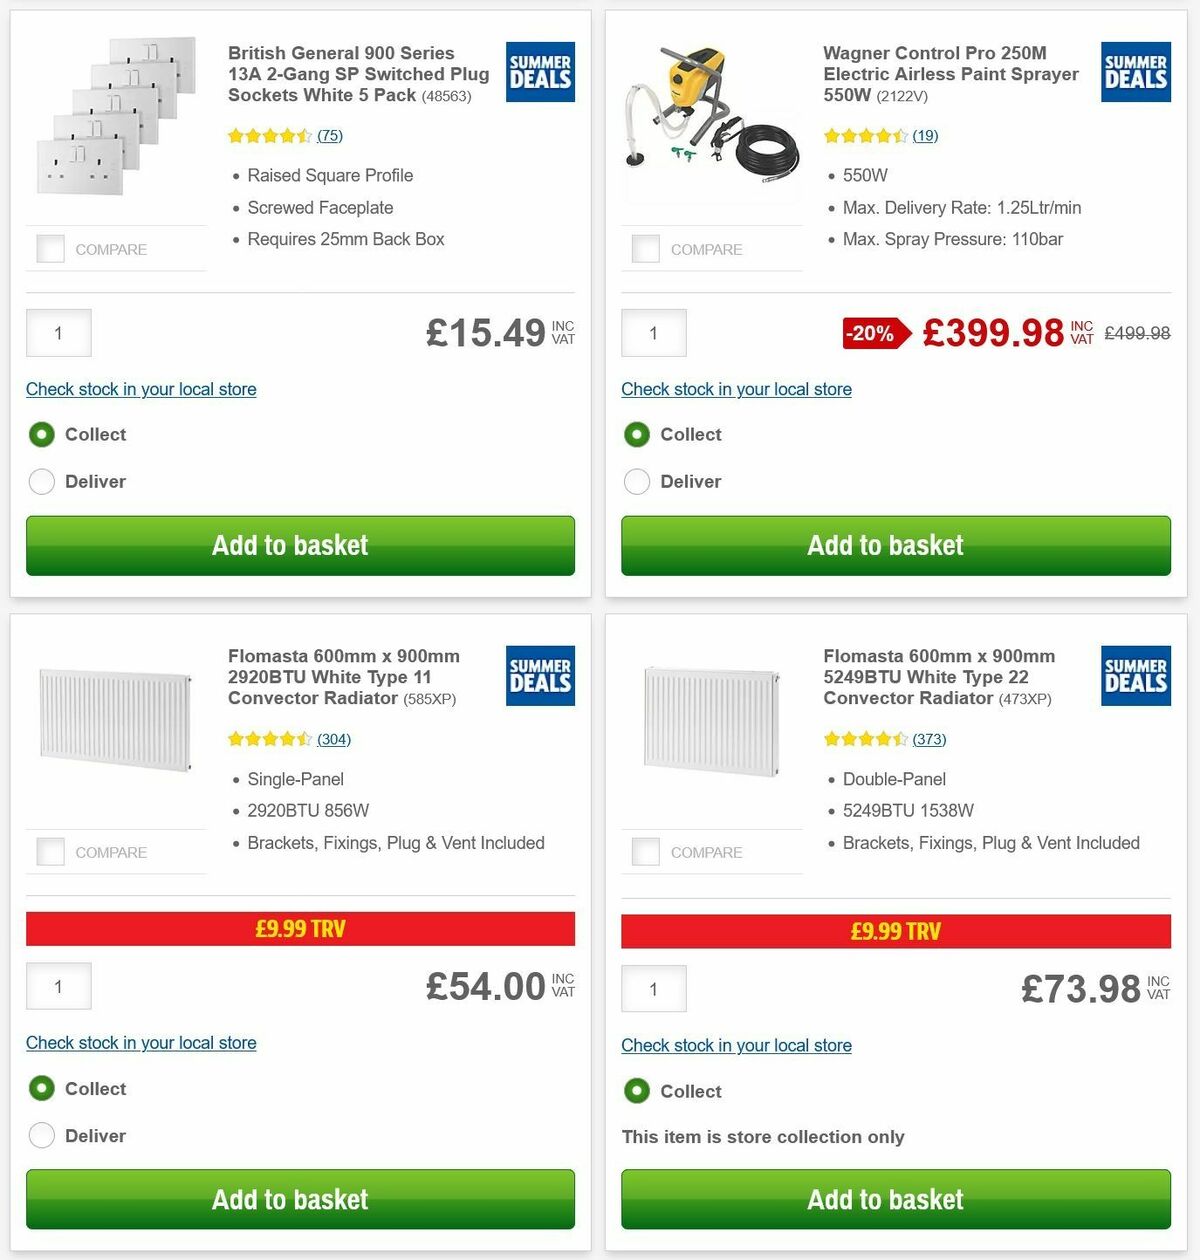Viewport: 1200px width, 1260px height.
Task: Click the SUMMER DEALS badge on the Type 11 radiator
Action: [x=539, y=675]
